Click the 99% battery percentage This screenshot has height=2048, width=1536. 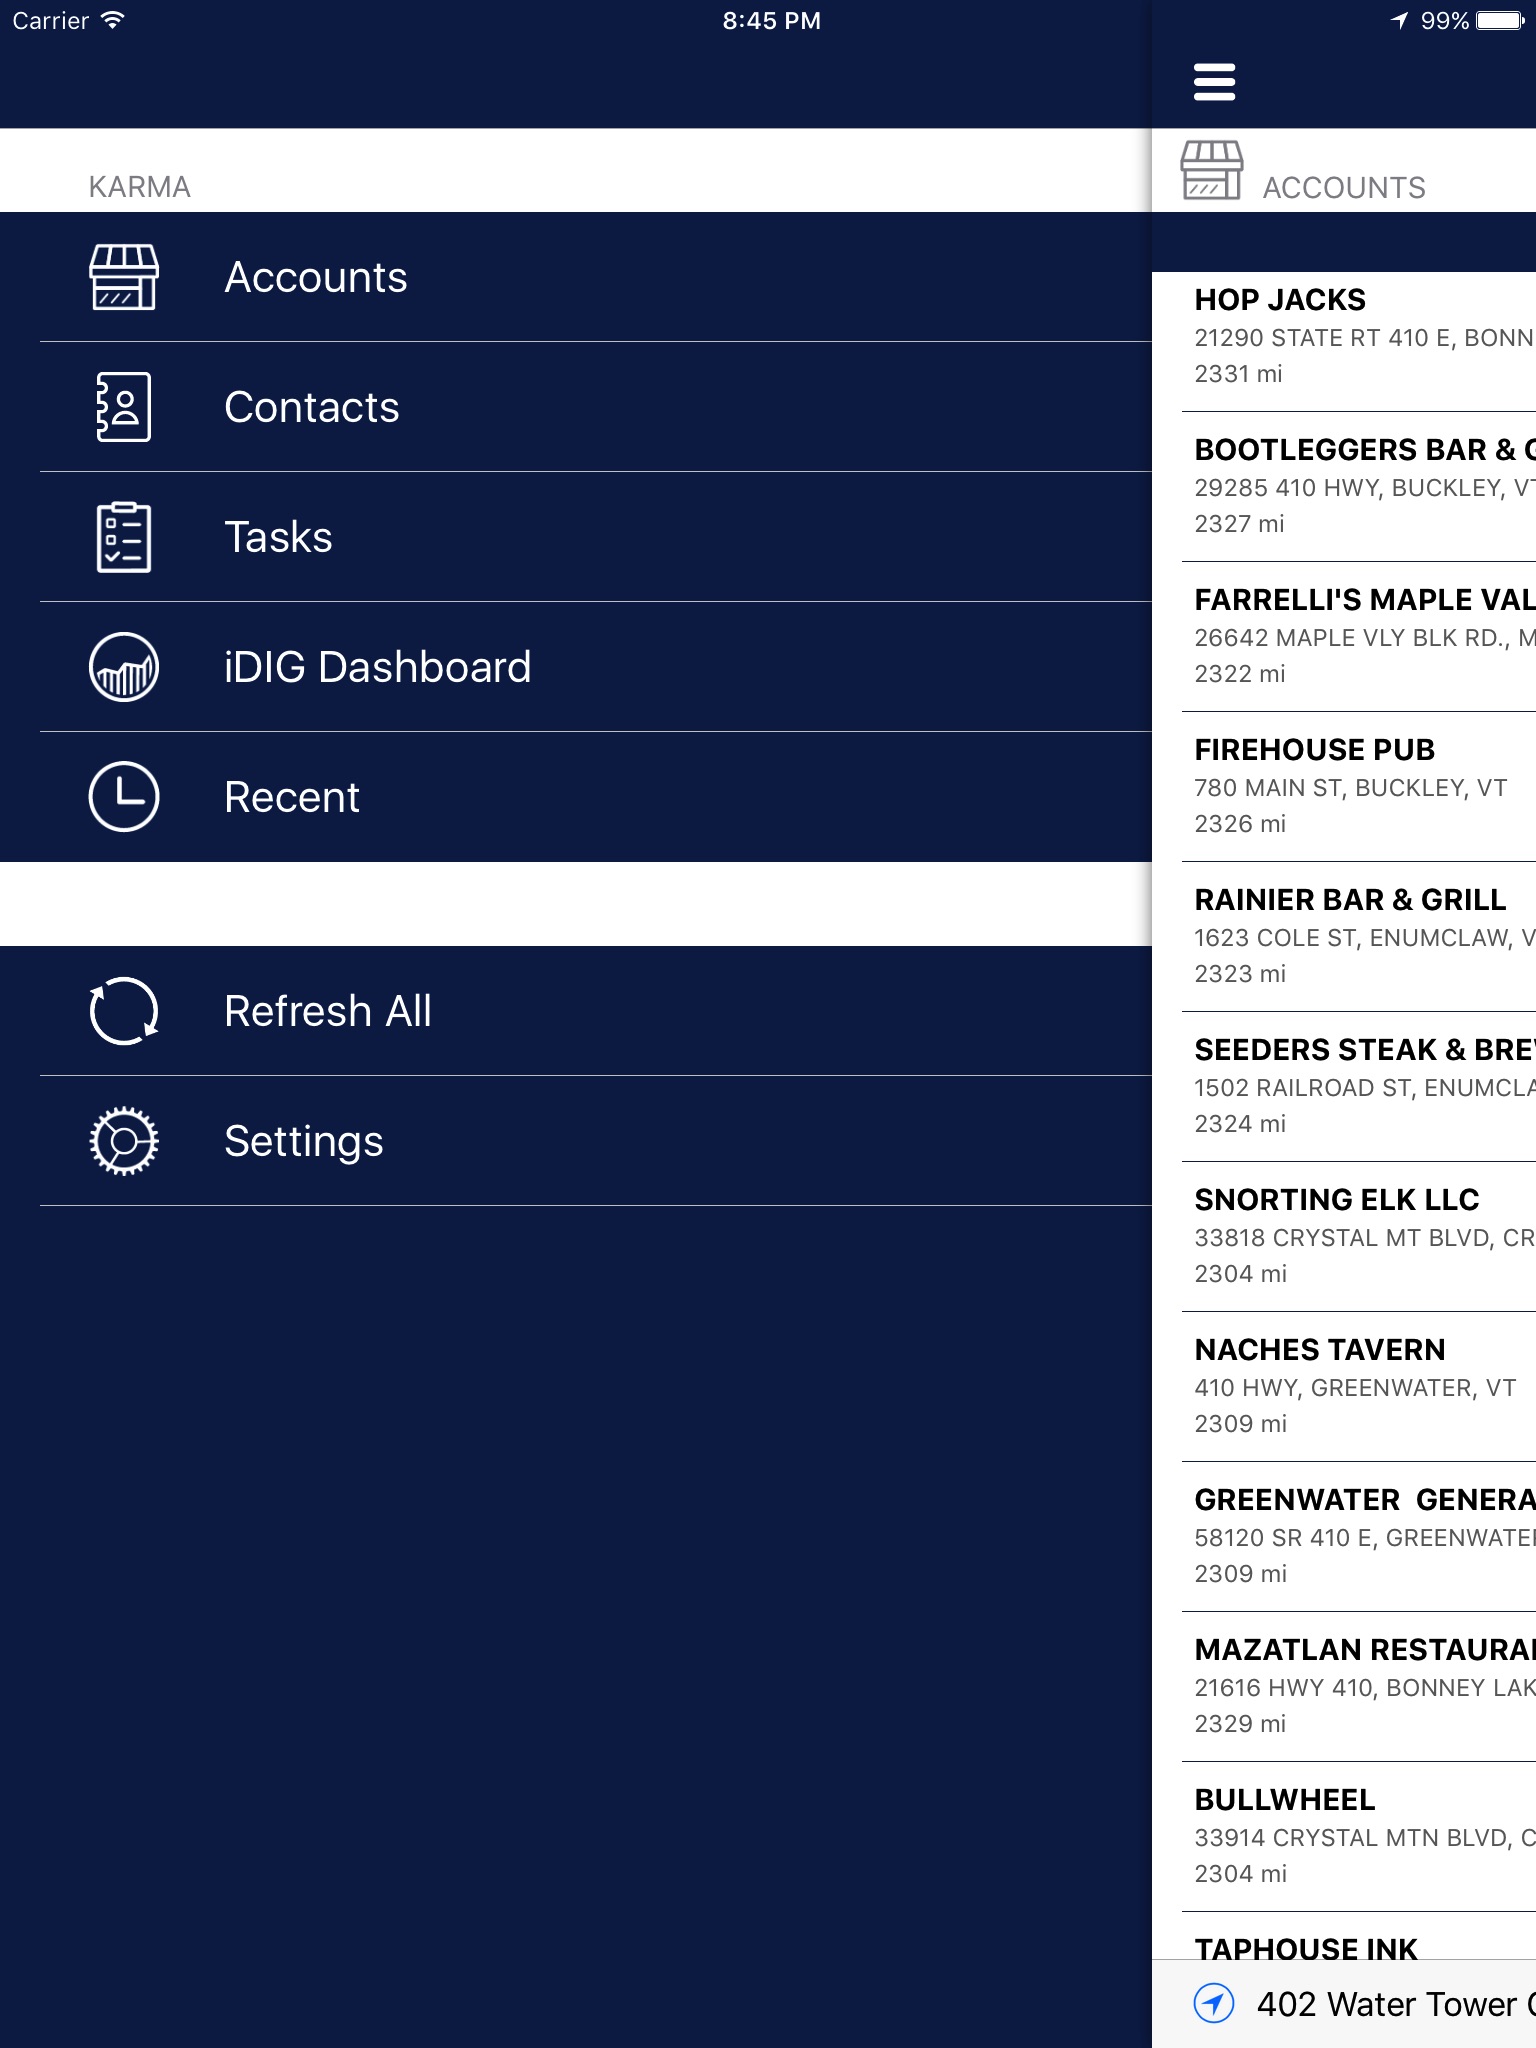click(1444, 21)
